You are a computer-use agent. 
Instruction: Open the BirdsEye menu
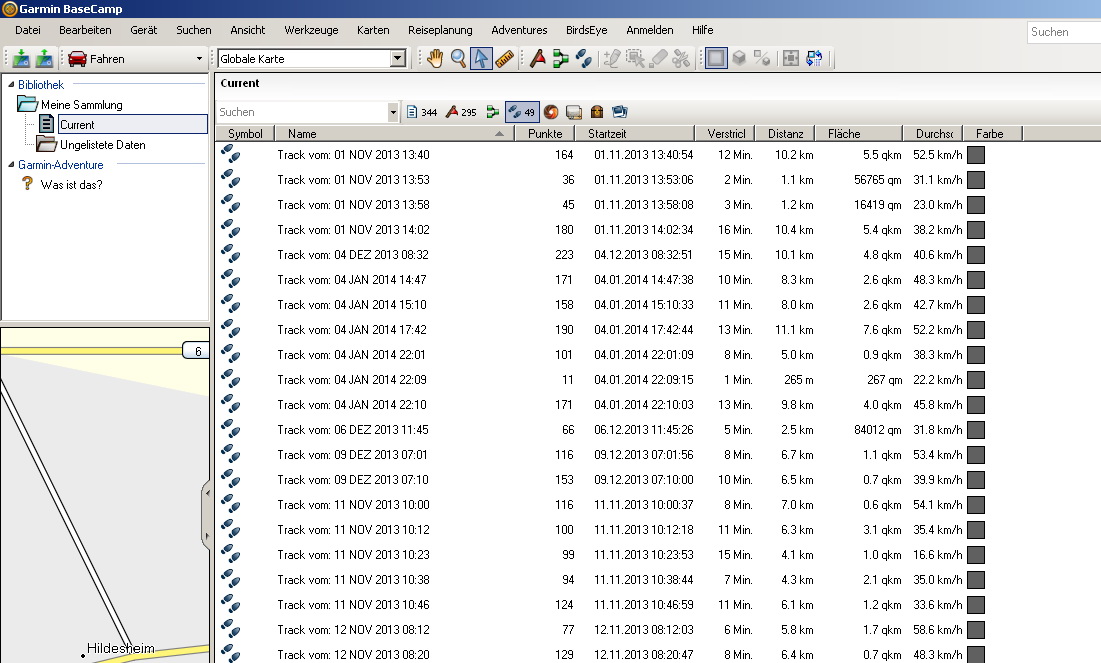point(586,31)
